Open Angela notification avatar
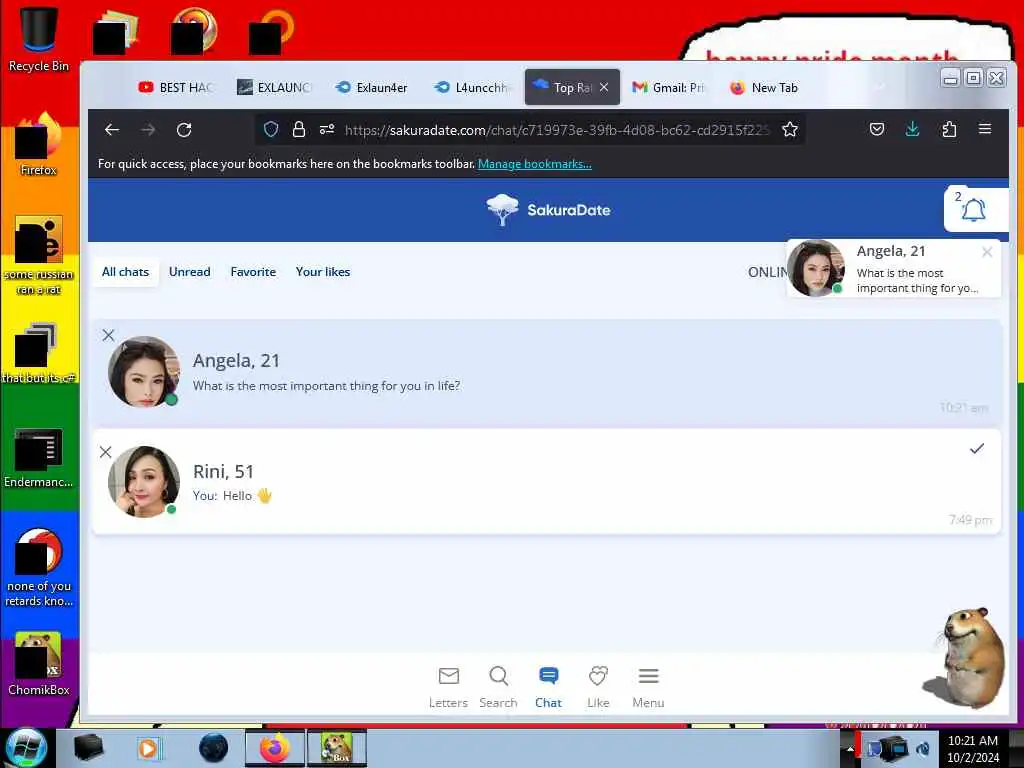 pos(816,268)
